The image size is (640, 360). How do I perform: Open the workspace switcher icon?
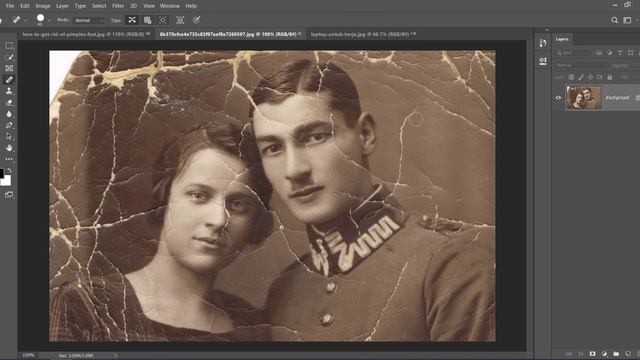[627, 20]
